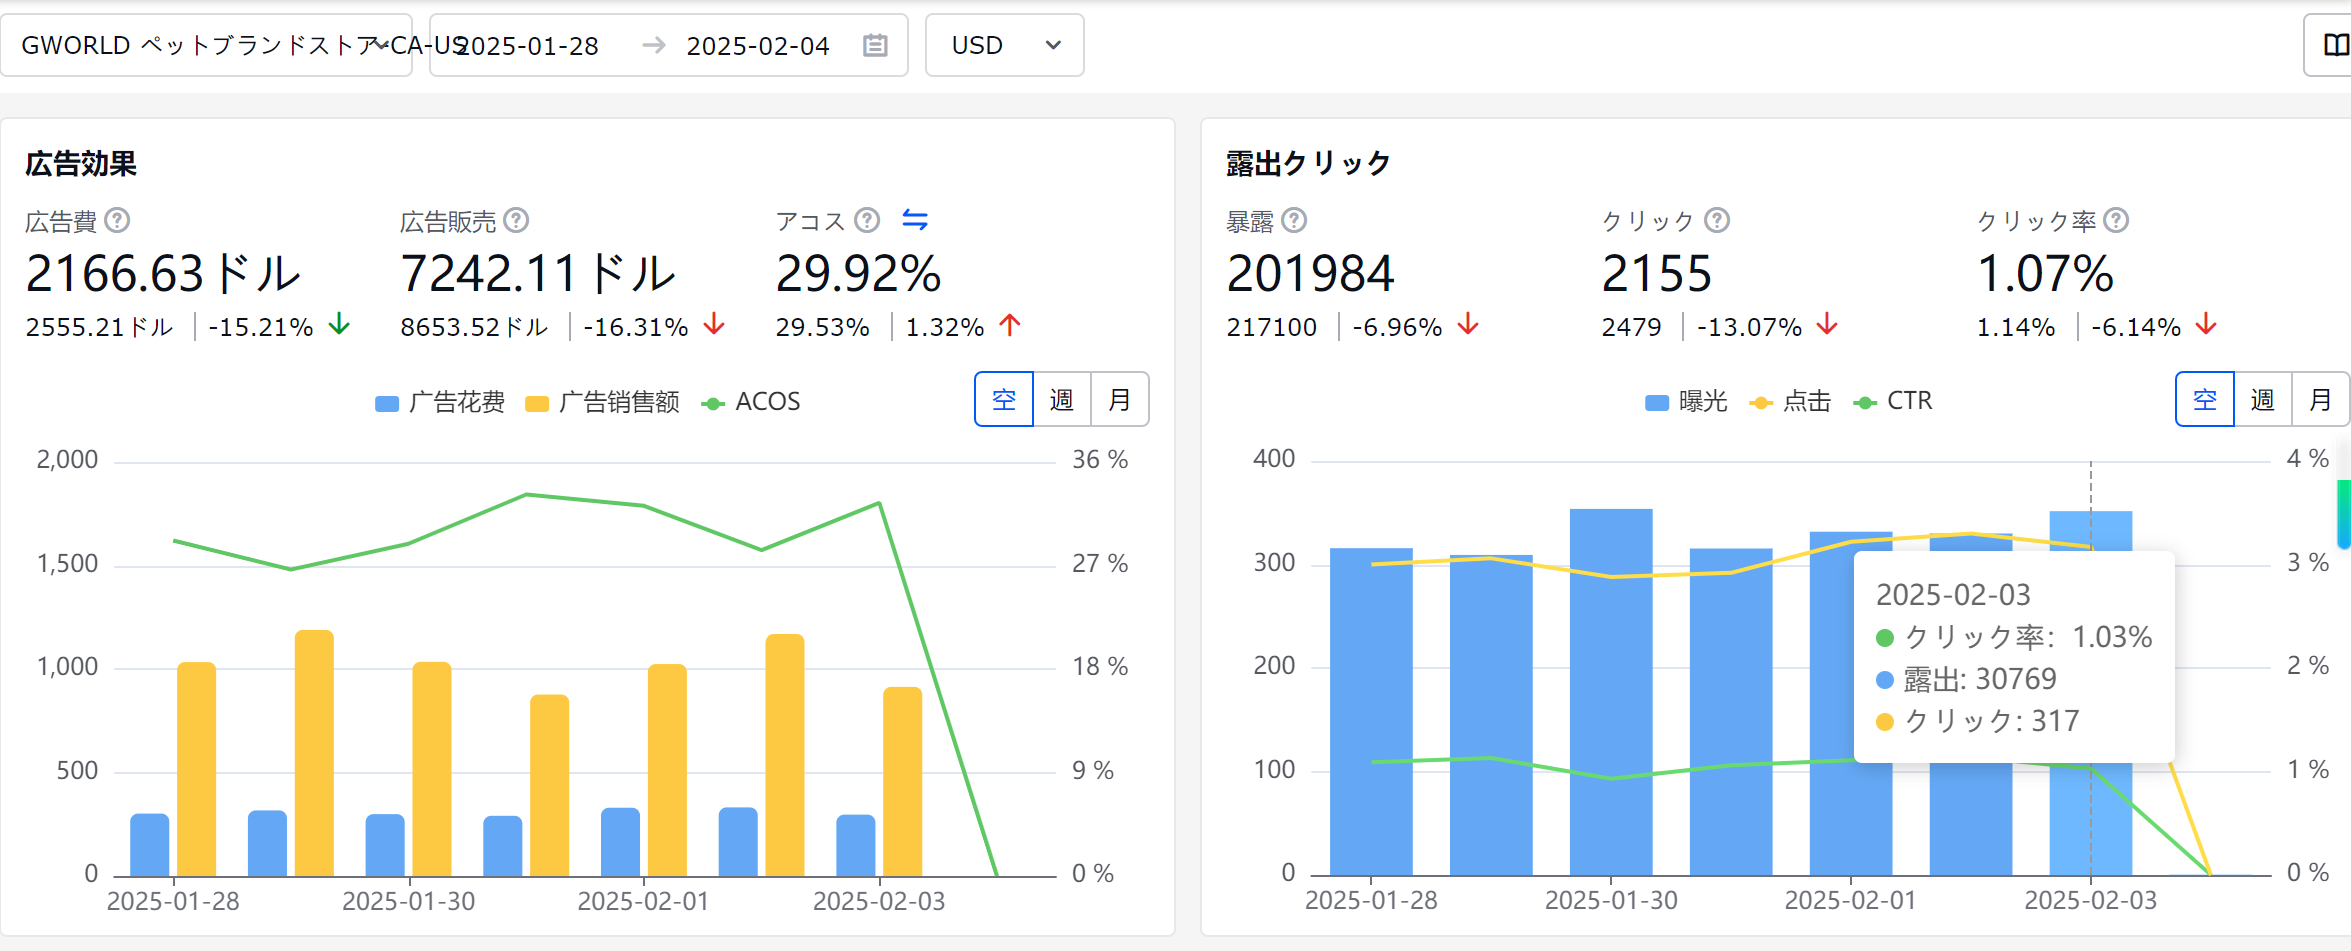Select 空 view in 広告効果 chart
Viewport: 2351px width, 951px height.
[x=1004, y=400]
